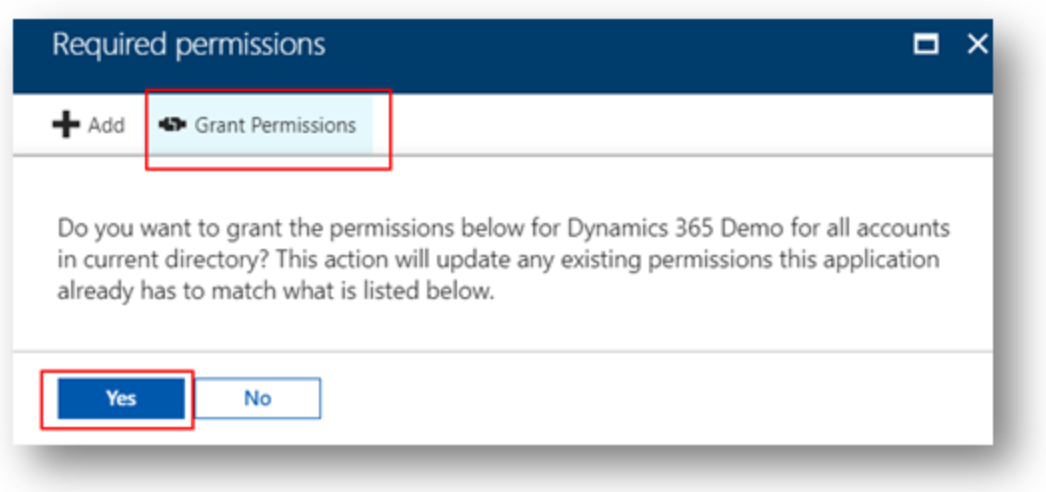Maximize the Required permissions blade

click(x=925, y=45)
